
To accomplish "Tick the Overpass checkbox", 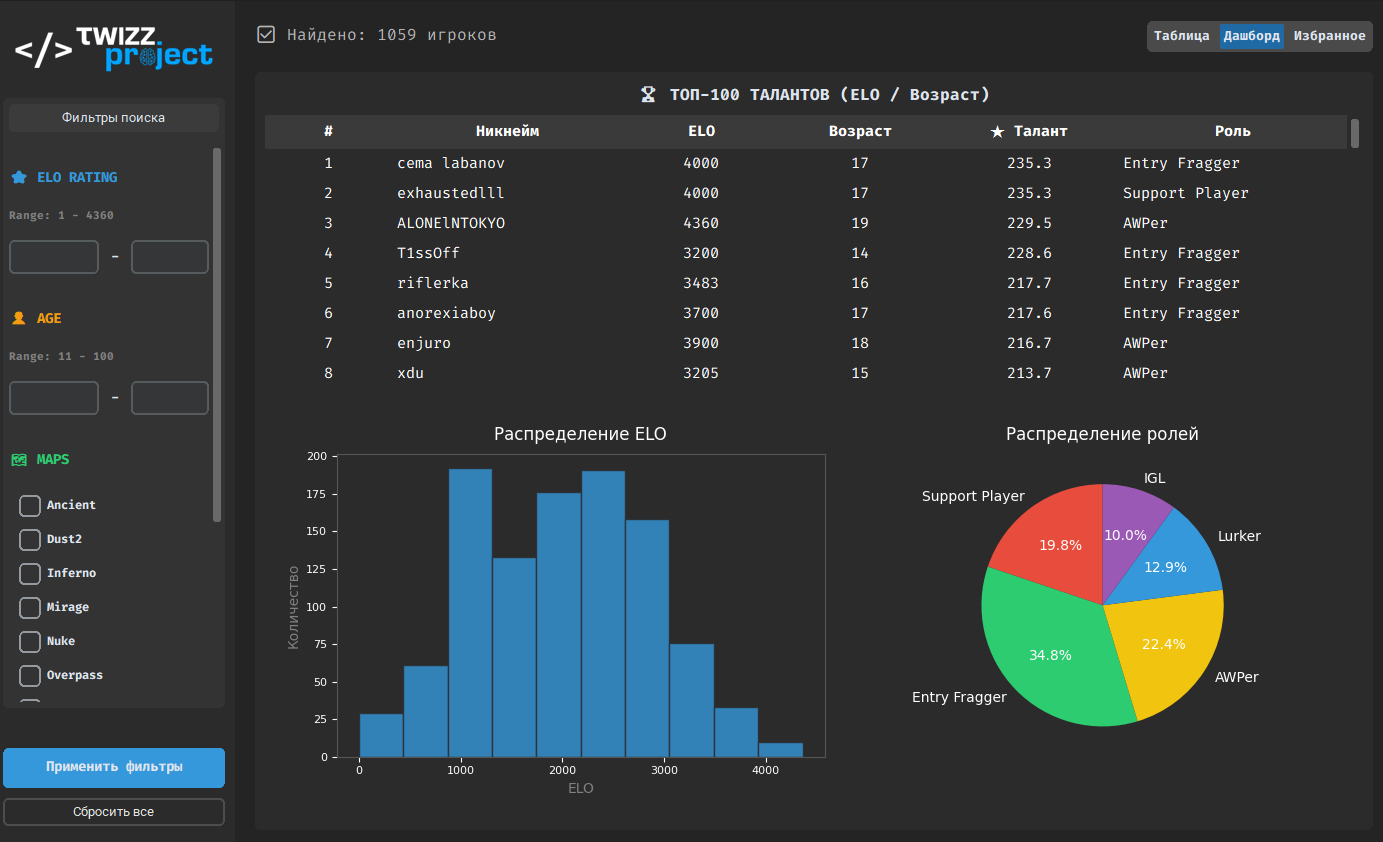I will 30,676.
